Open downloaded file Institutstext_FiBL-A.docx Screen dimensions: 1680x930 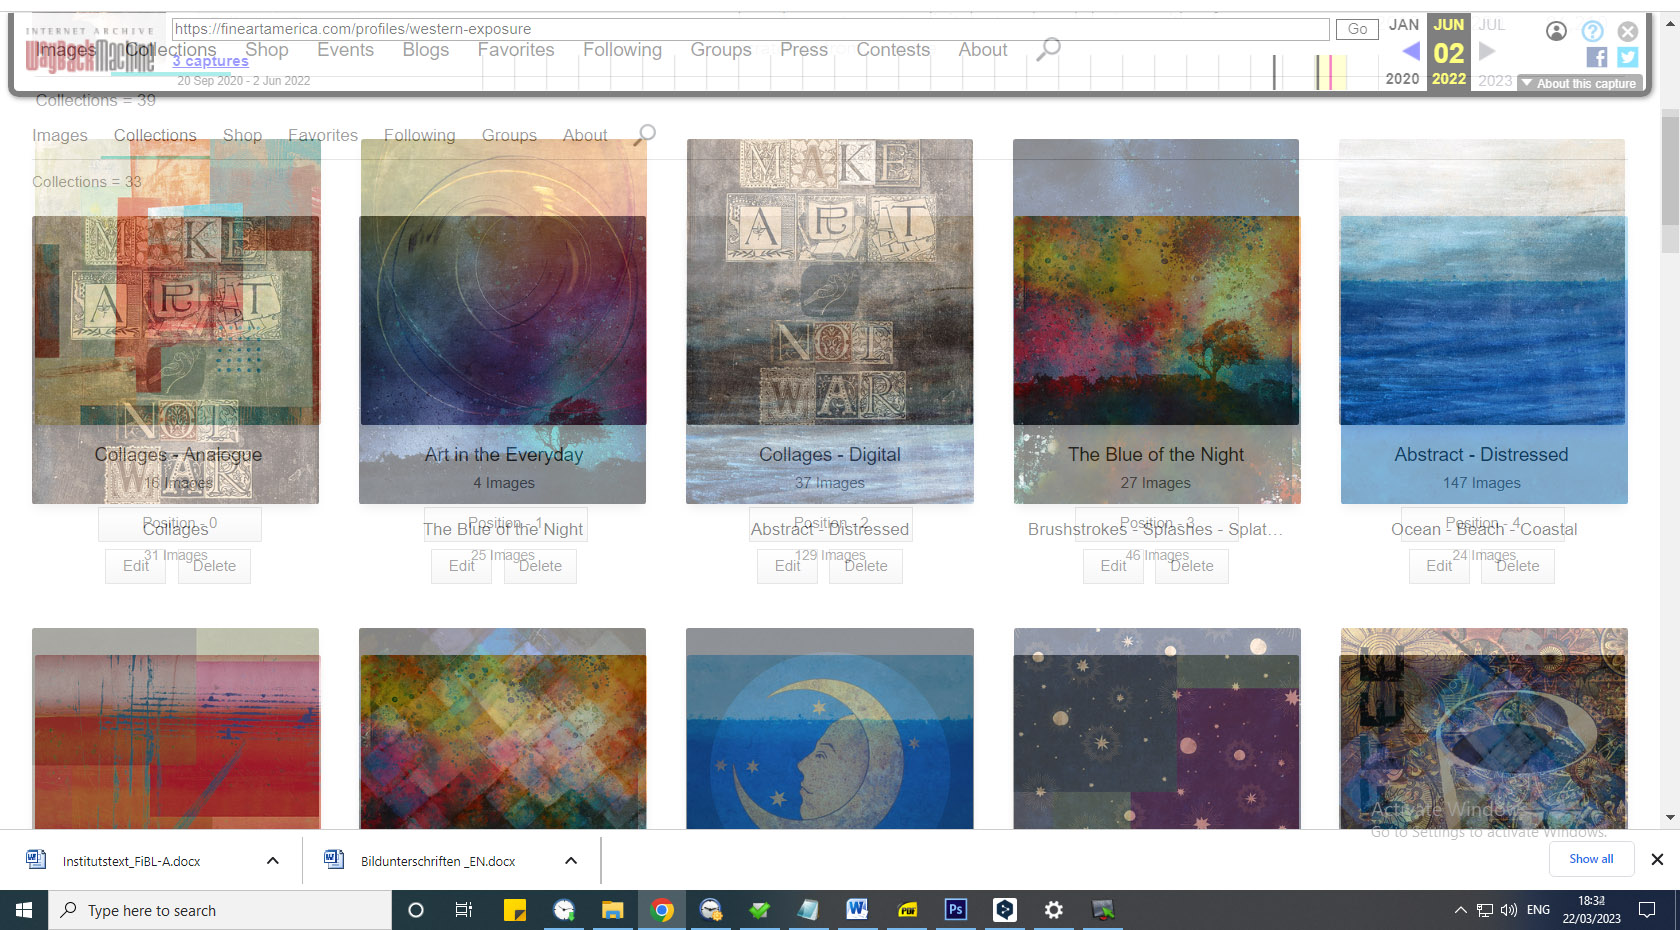(x=130, y=861)
